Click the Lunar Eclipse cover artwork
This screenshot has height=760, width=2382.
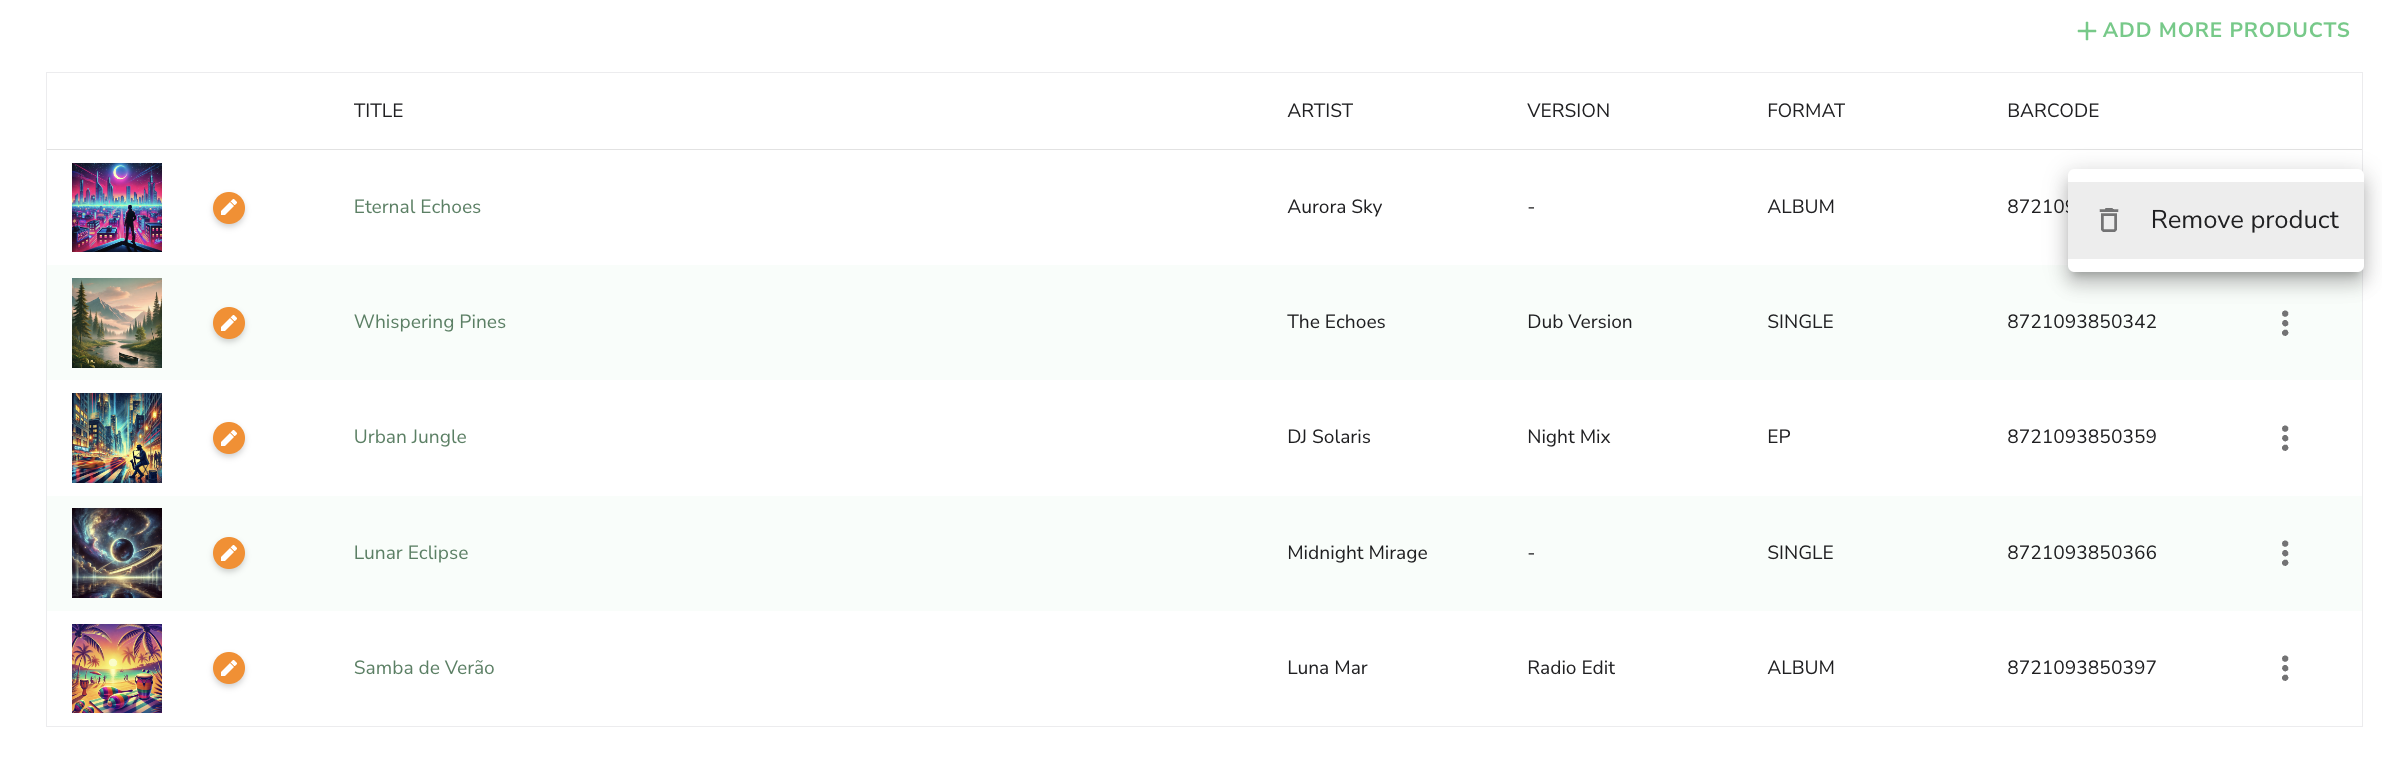[x=117, y=553]
